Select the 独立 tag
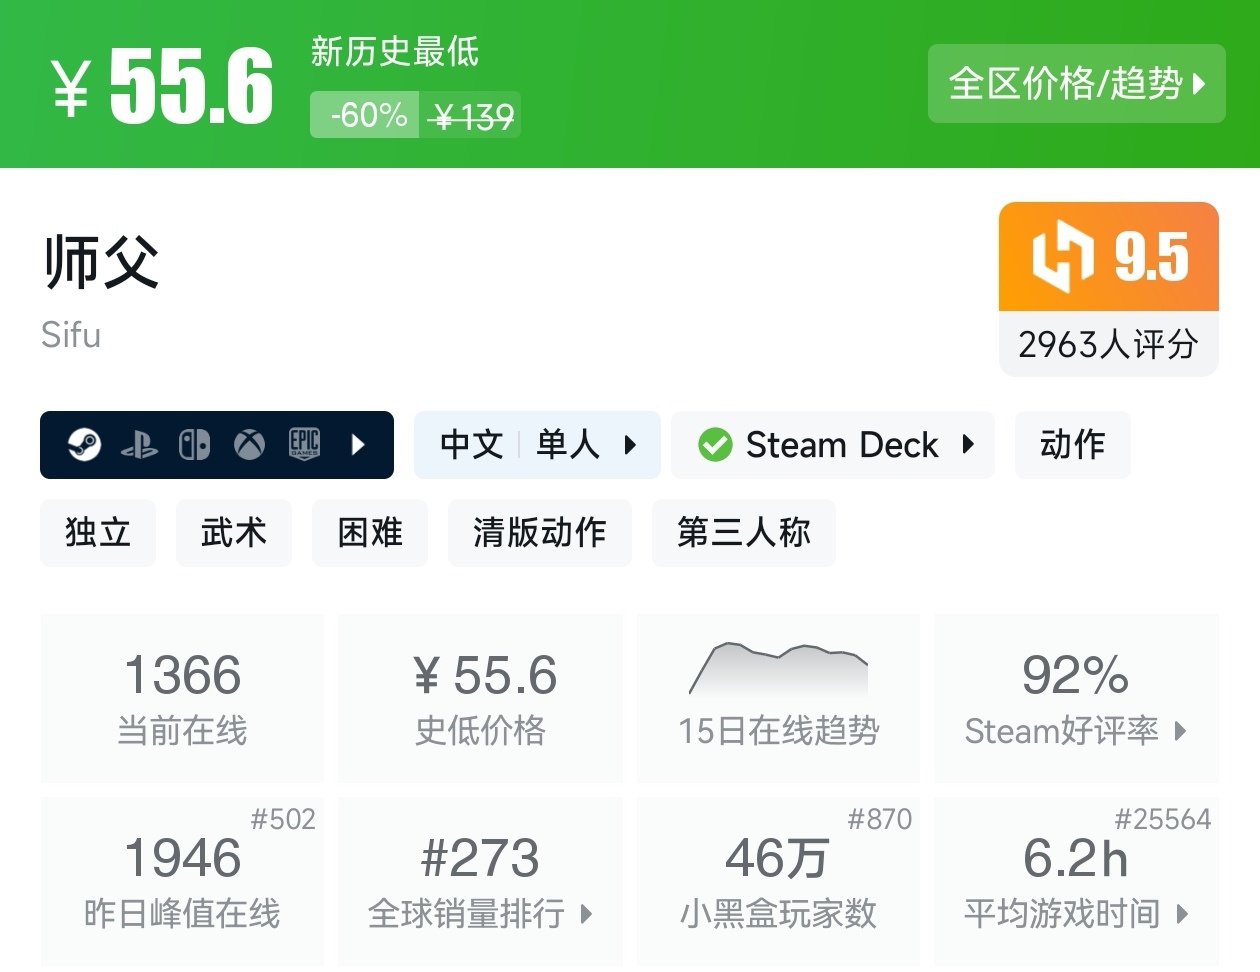Screen dimensions: 1260x972 tap(98, 533)
